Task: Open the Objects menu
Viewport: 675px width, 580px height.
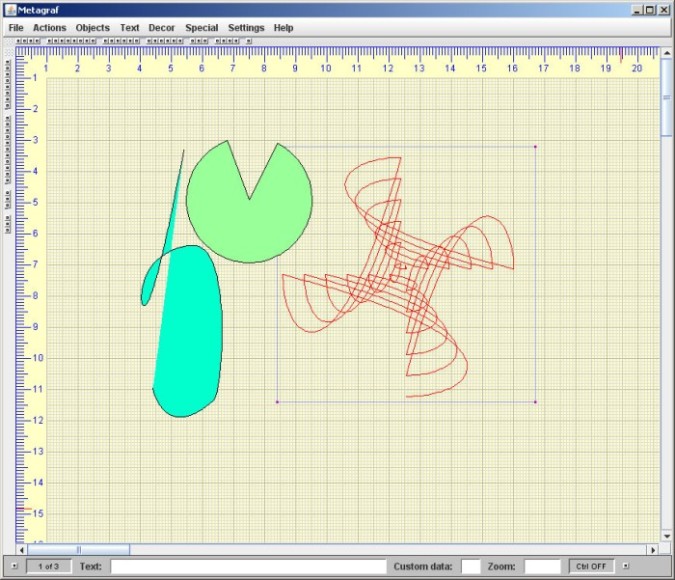Action: pyautogui.click(x=93, y=28)
